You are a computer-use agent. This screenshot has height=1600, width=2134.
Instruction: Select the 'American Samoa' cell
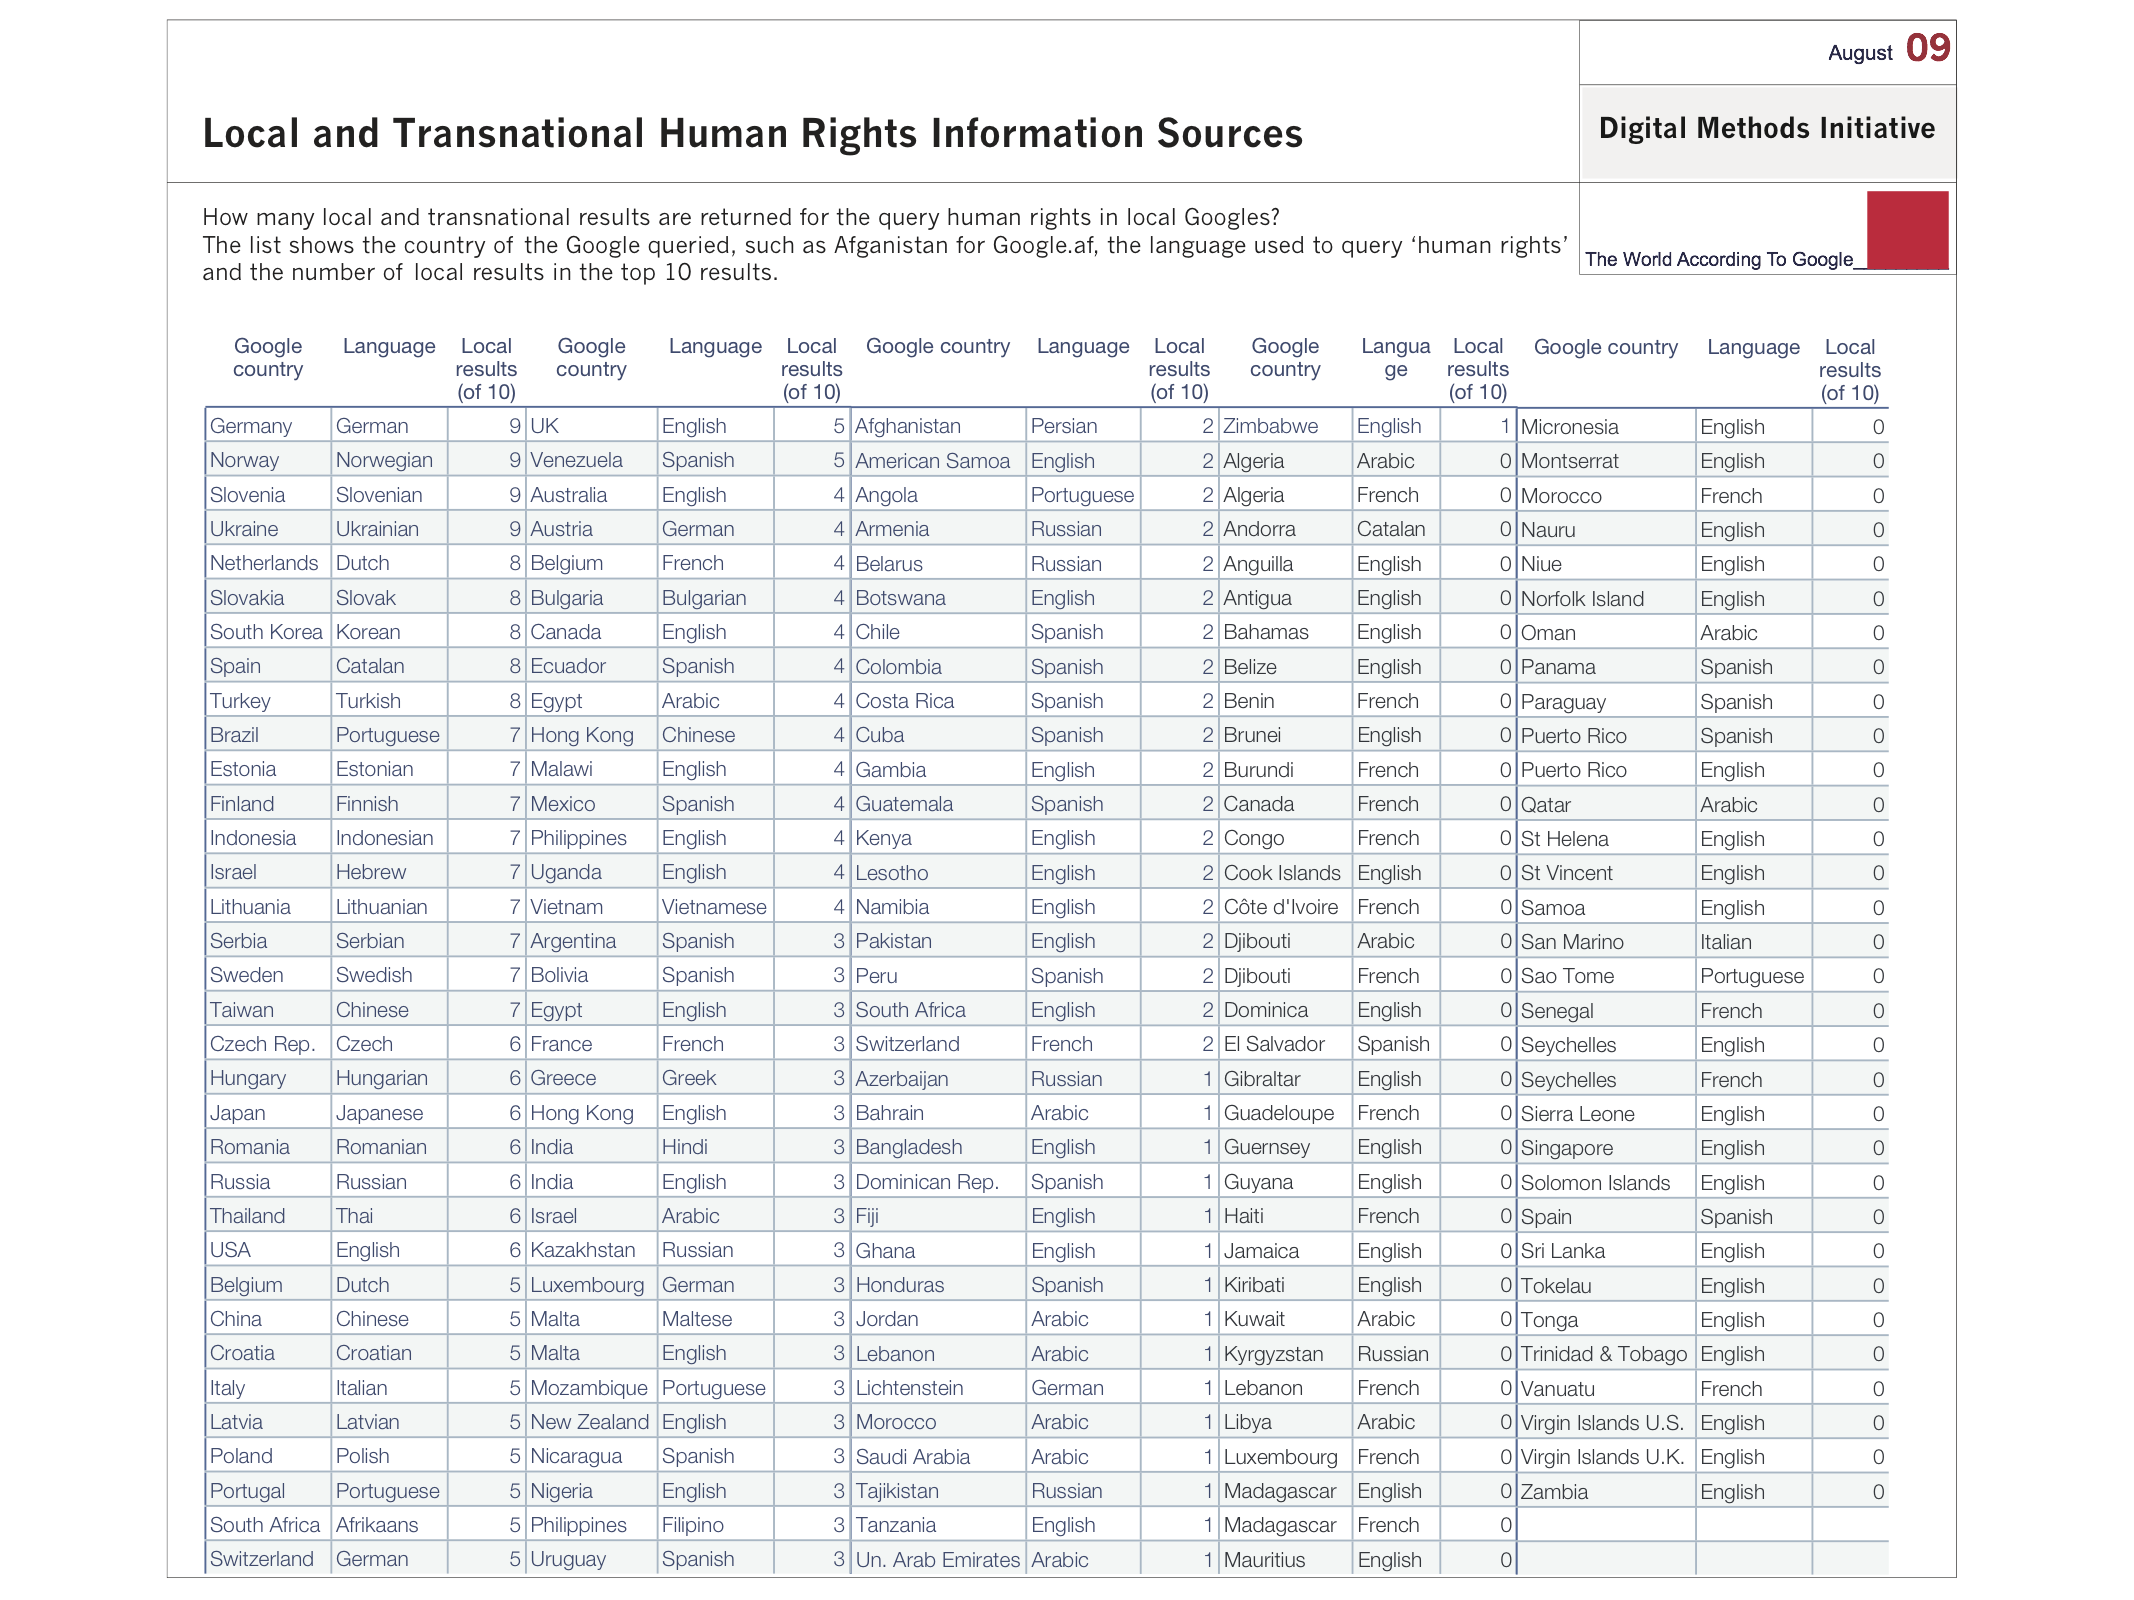pos(938,461)
